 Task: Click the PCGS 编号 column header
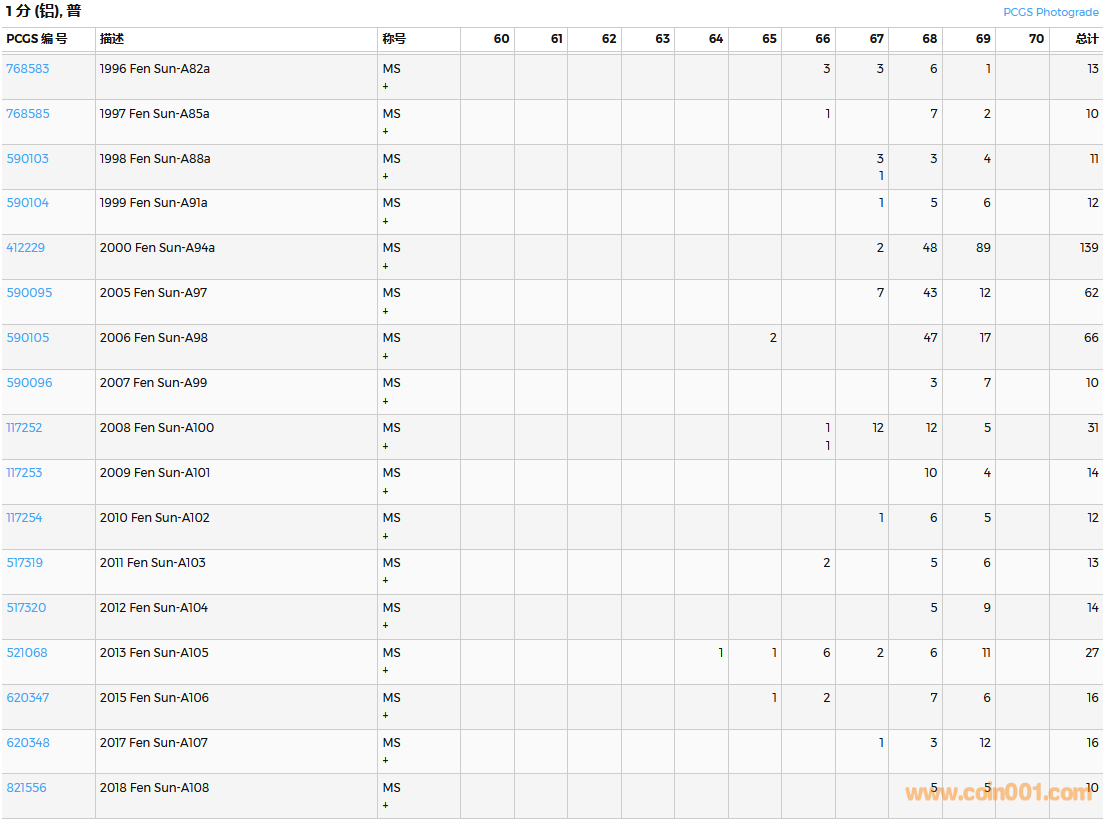(x=37, y=39)
